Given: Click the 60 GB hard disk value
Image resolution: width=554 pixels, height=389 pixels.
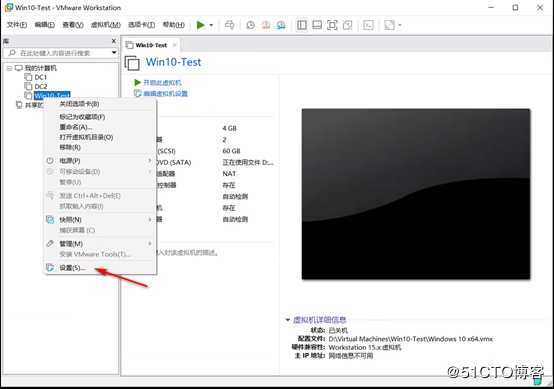Looking at the screenshot, I should (x=231, y=151).
